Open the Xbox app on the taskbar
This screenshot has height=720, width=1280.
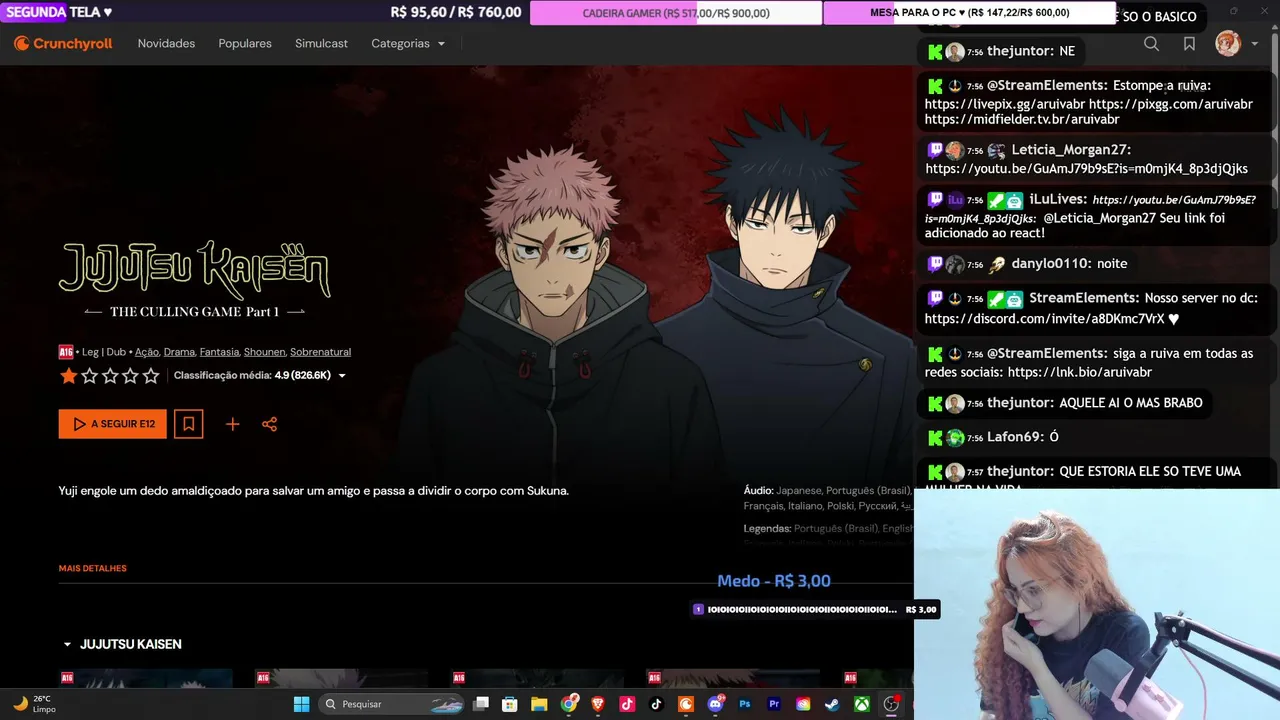(862, 704)
